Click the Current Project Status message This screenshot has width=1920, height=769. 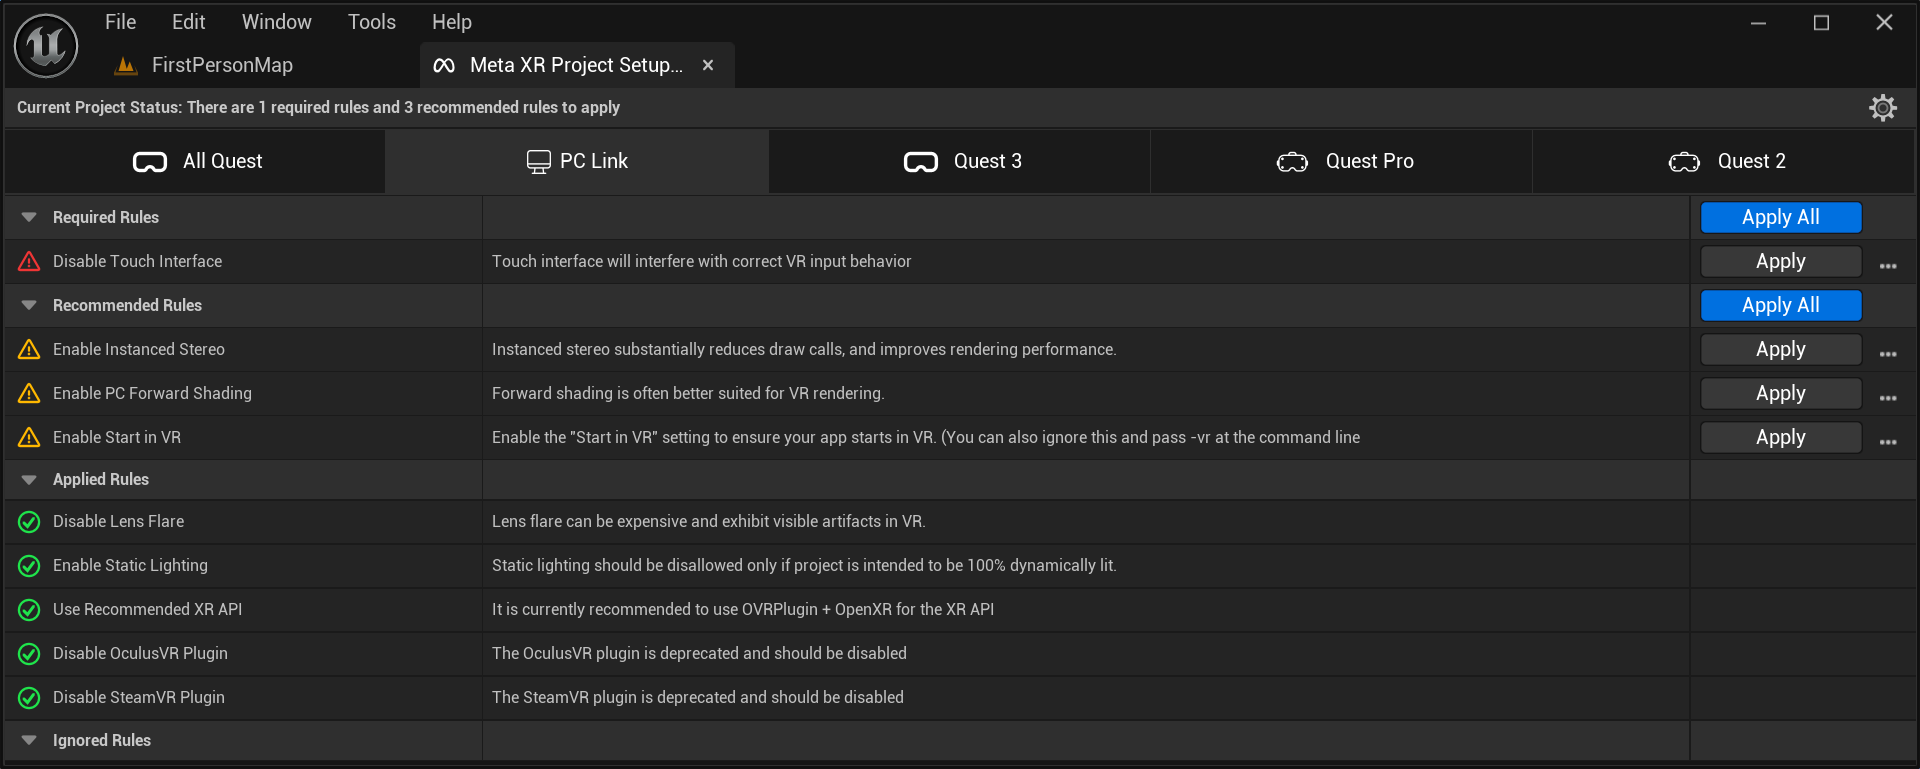pos(318,107)
